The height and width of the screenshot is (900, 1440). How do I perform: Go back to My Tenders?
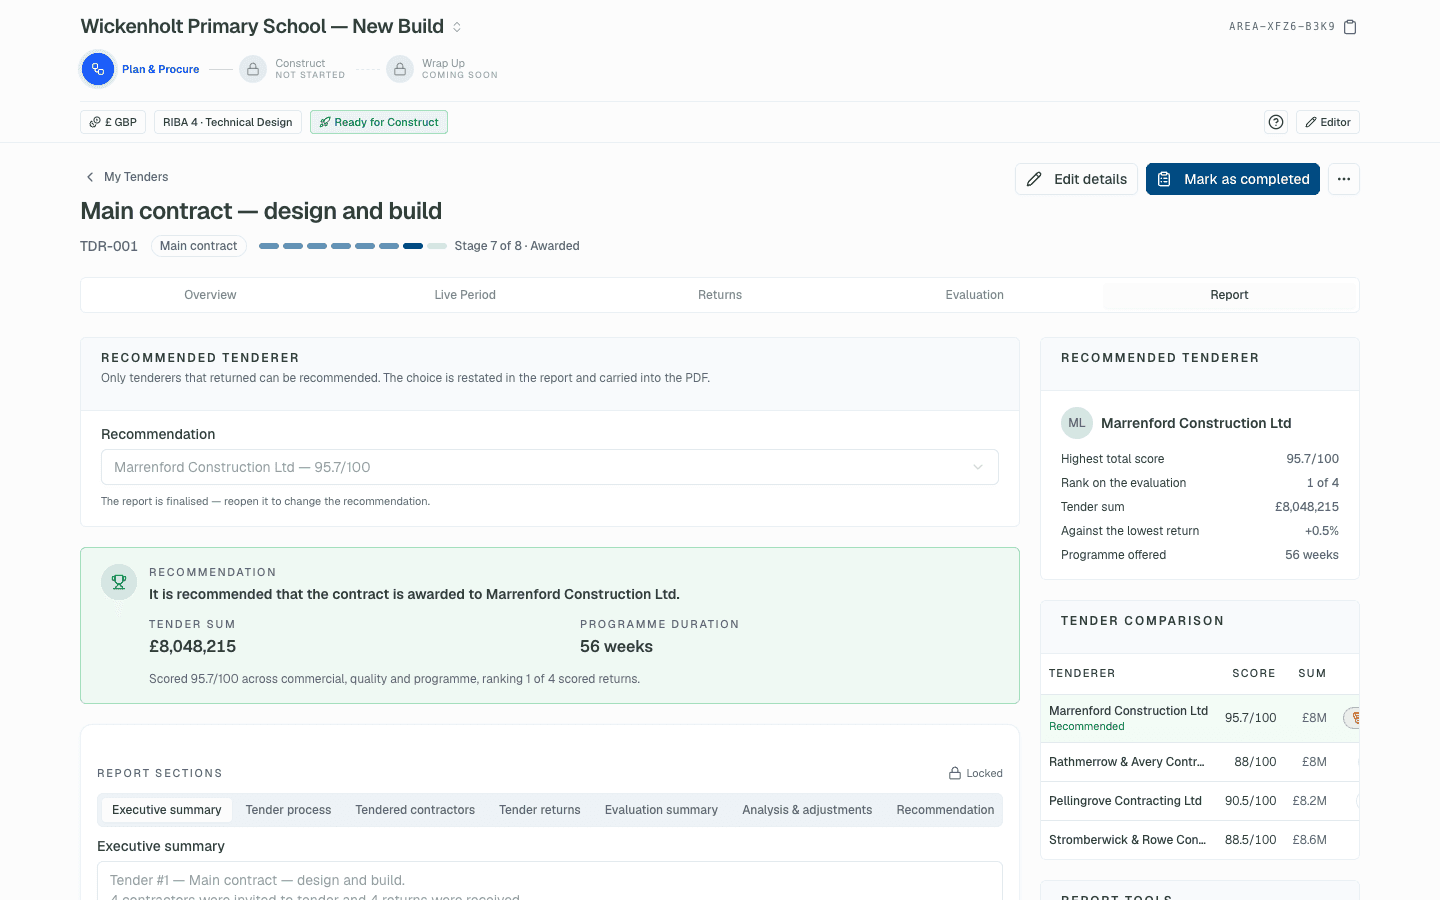(127, 177)
